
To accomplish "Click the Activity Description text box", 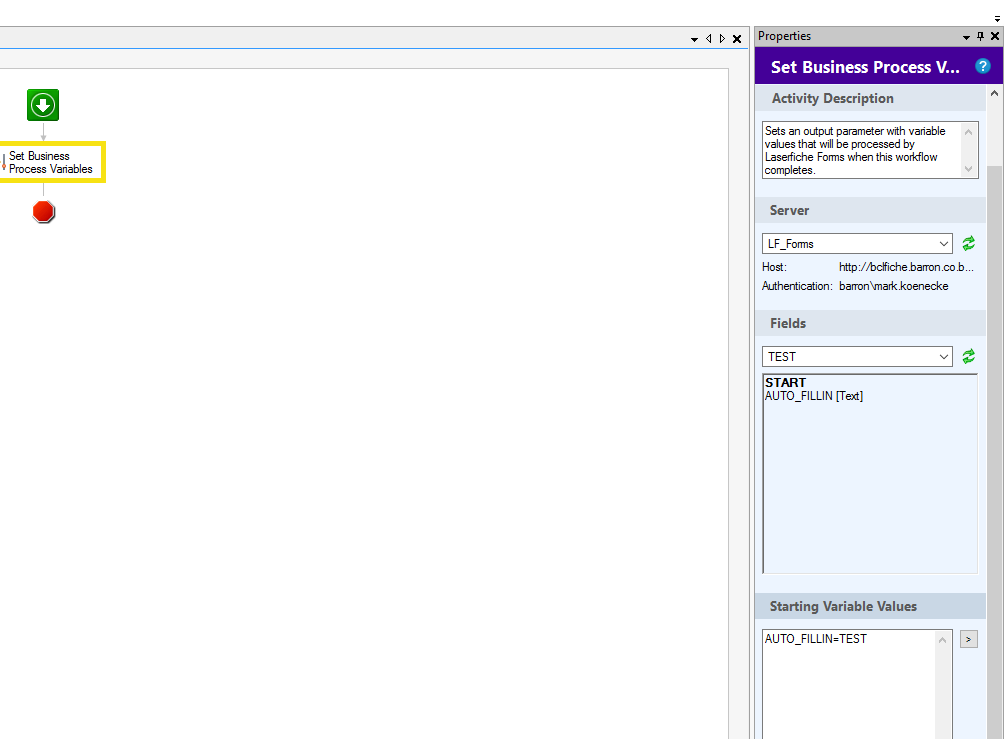I will point(870,150).
